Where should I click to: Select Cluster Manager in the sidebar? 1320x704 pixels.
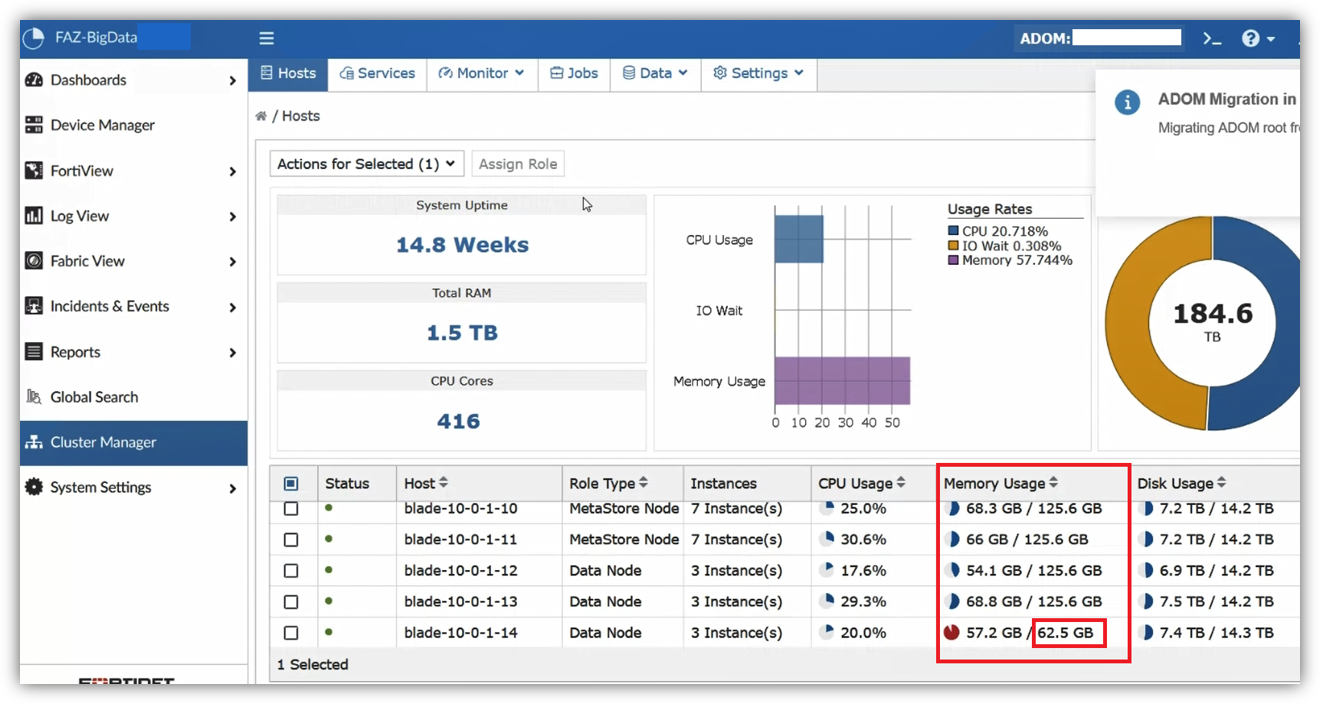(133, 442)
